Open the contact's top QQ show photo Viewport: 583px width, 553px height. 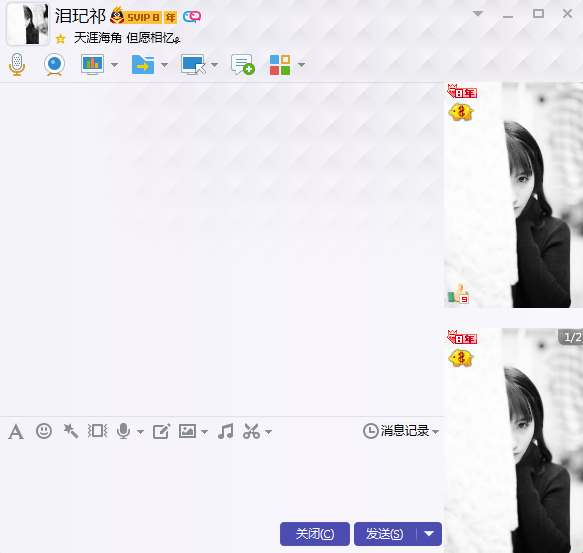[513, 195]
